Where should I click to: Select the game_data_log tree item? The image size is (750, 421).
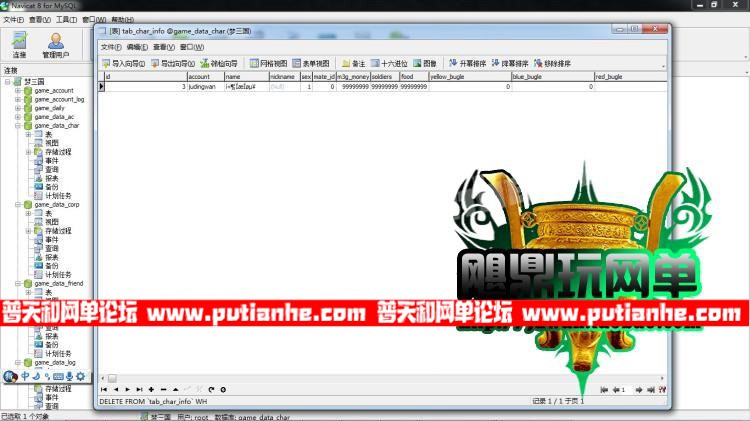click(x=55, y=363)
